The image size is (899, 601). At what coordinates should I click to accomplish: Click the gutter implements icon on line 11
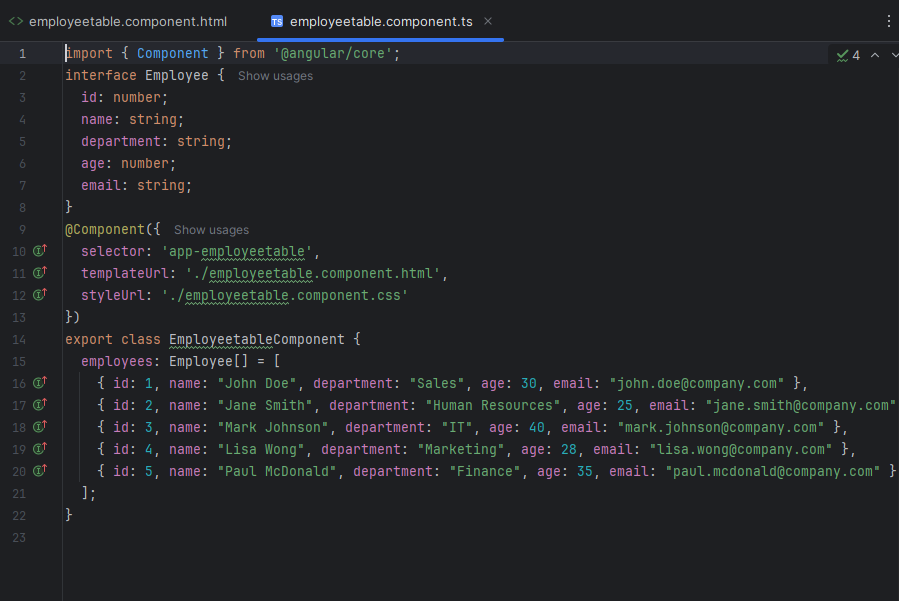pyautogui.click(x=40, y=272)
